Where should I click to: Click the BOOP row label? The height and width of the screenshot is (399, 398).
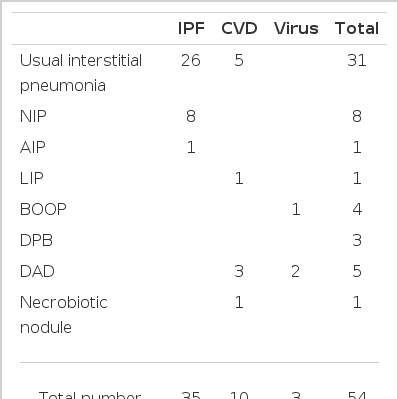coord(43,209)
